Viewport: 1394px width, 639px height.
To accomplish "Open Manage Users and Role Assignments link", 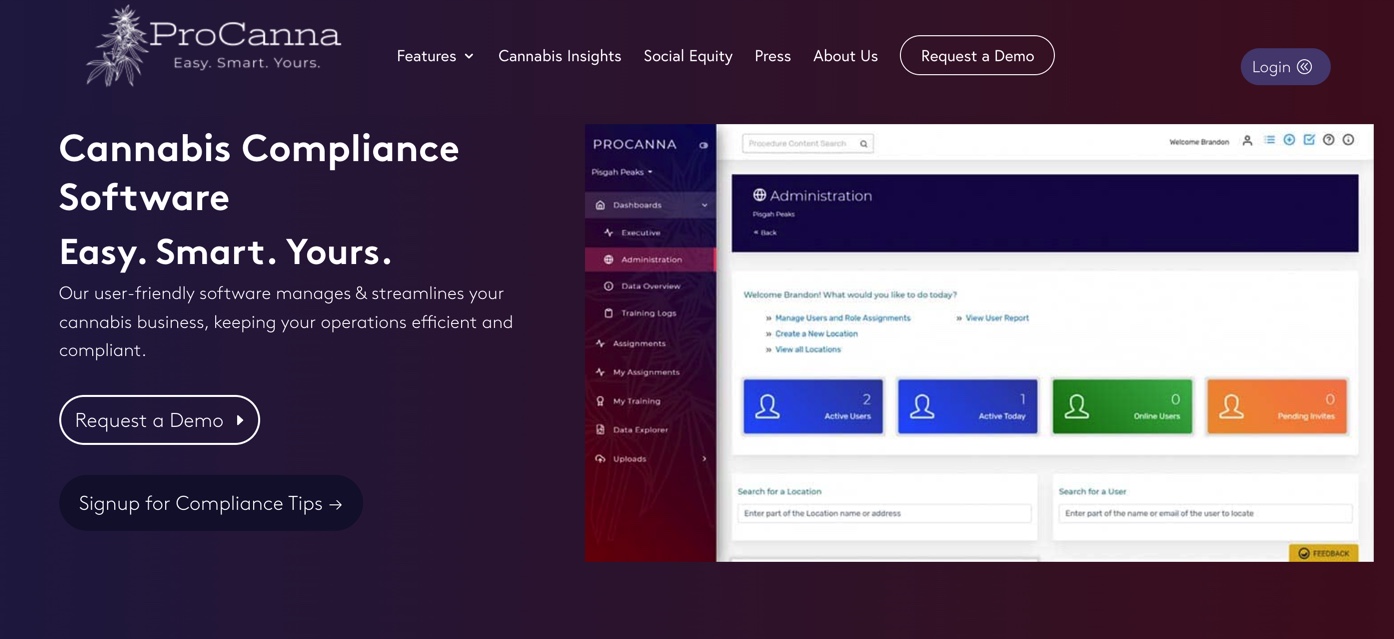I will point(843,318).
